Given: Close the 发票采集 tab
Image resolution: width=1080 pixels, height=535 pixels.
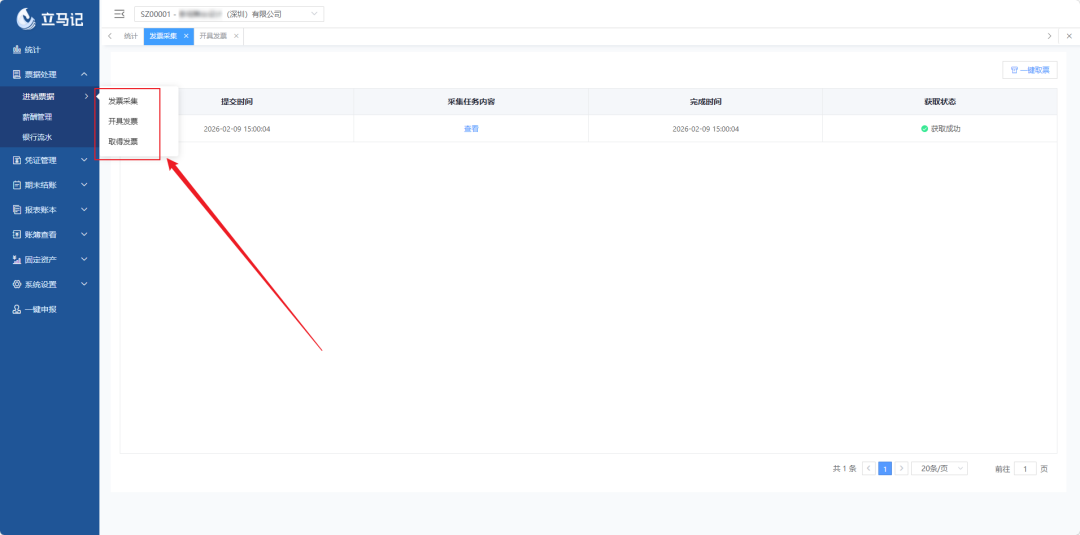Looking at the screenshot, I should (x=186, y=36).
